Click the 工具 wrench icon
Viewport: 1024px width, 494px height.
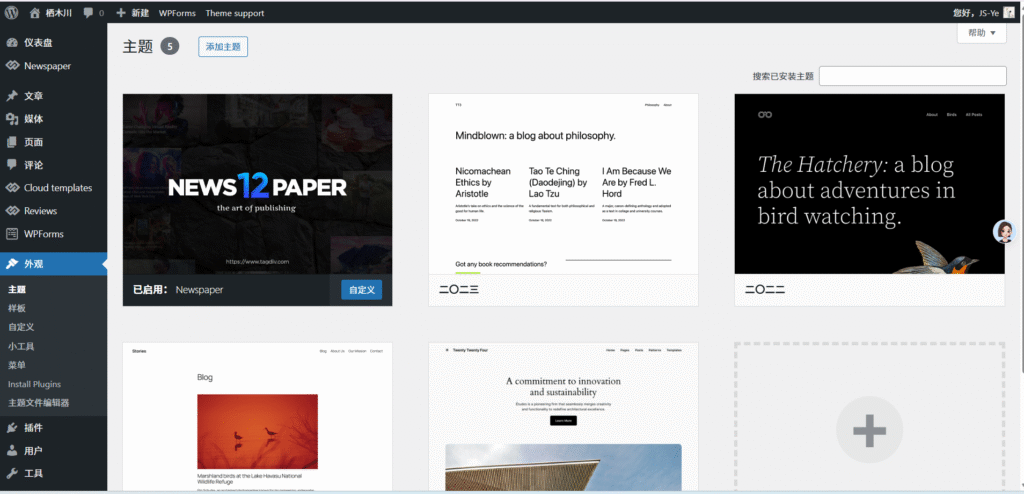point(12,474)
